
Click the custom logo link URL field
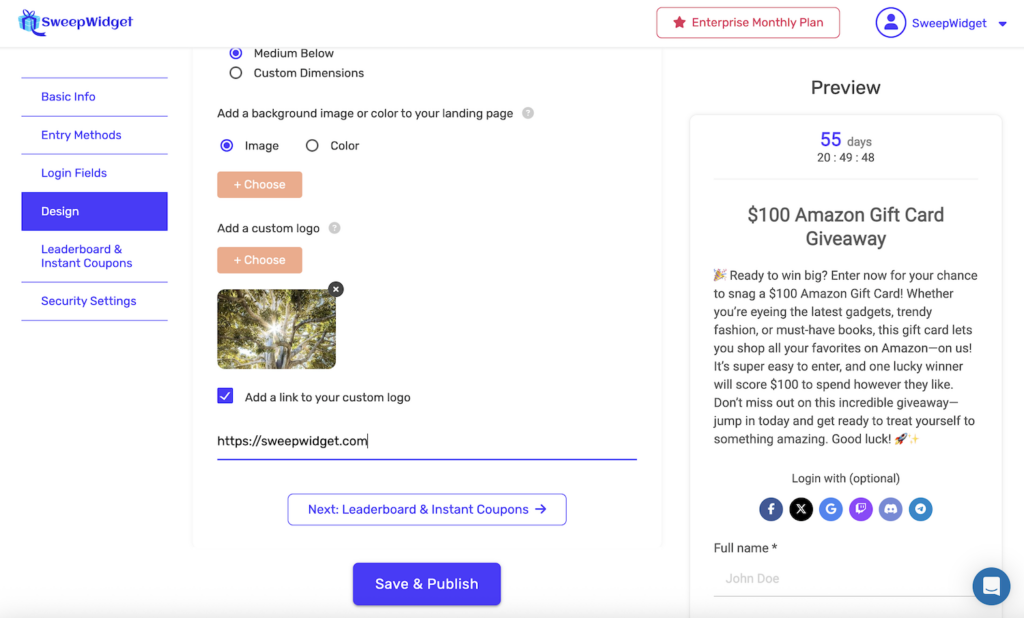pyautogui.click(x=426, y=441)
